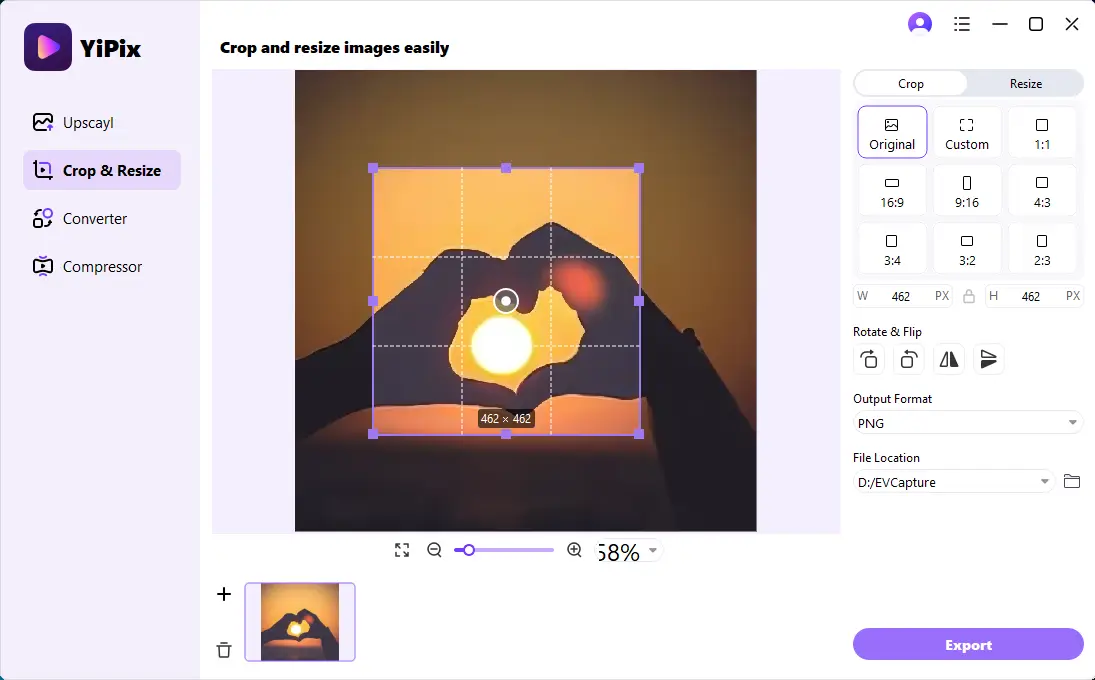Image resolution: width=1095 pixels, height=680 pixels.
Task: Switch to the Resize tab
Action: click(1025, 84)
